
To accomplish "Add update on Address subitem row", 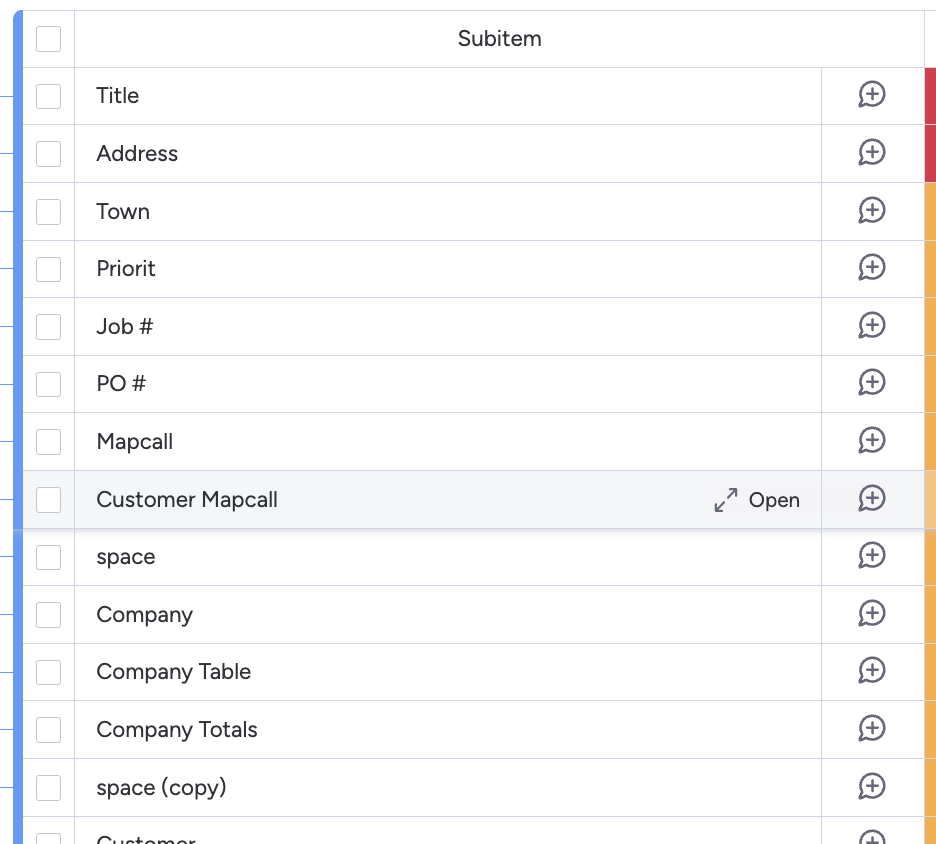I will pyautogui.click(x=872, y=153).
